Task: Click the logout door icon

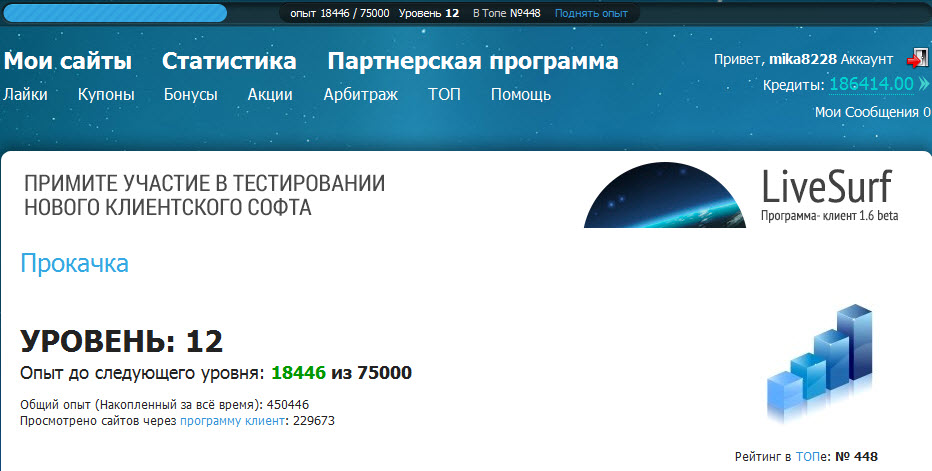Action: click(917, 58)
